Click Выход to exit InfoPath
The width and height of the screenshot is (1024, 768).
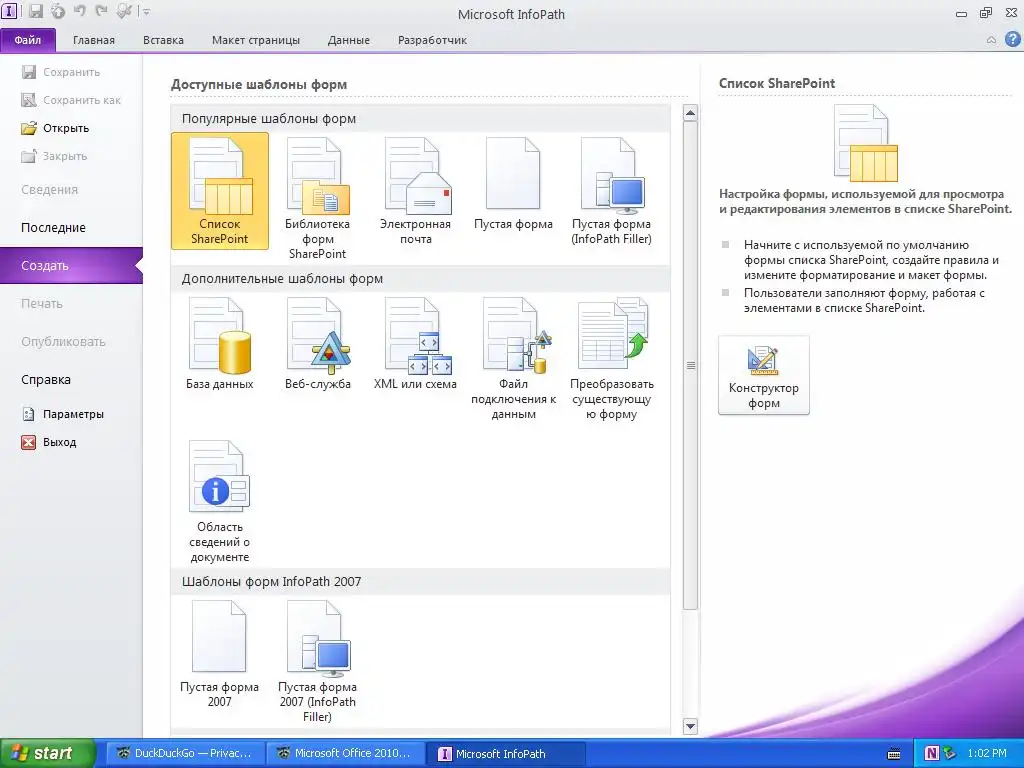(71, 442)
